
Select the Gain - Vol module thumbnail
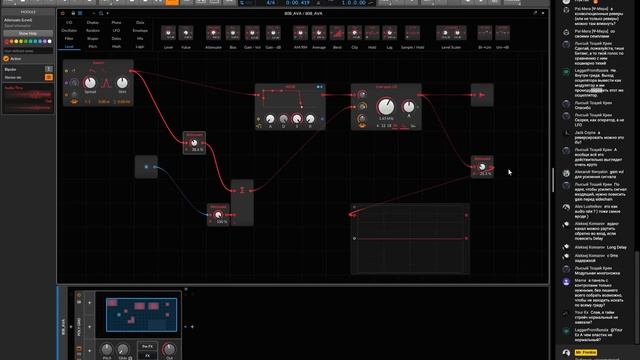tap(252, 33)
